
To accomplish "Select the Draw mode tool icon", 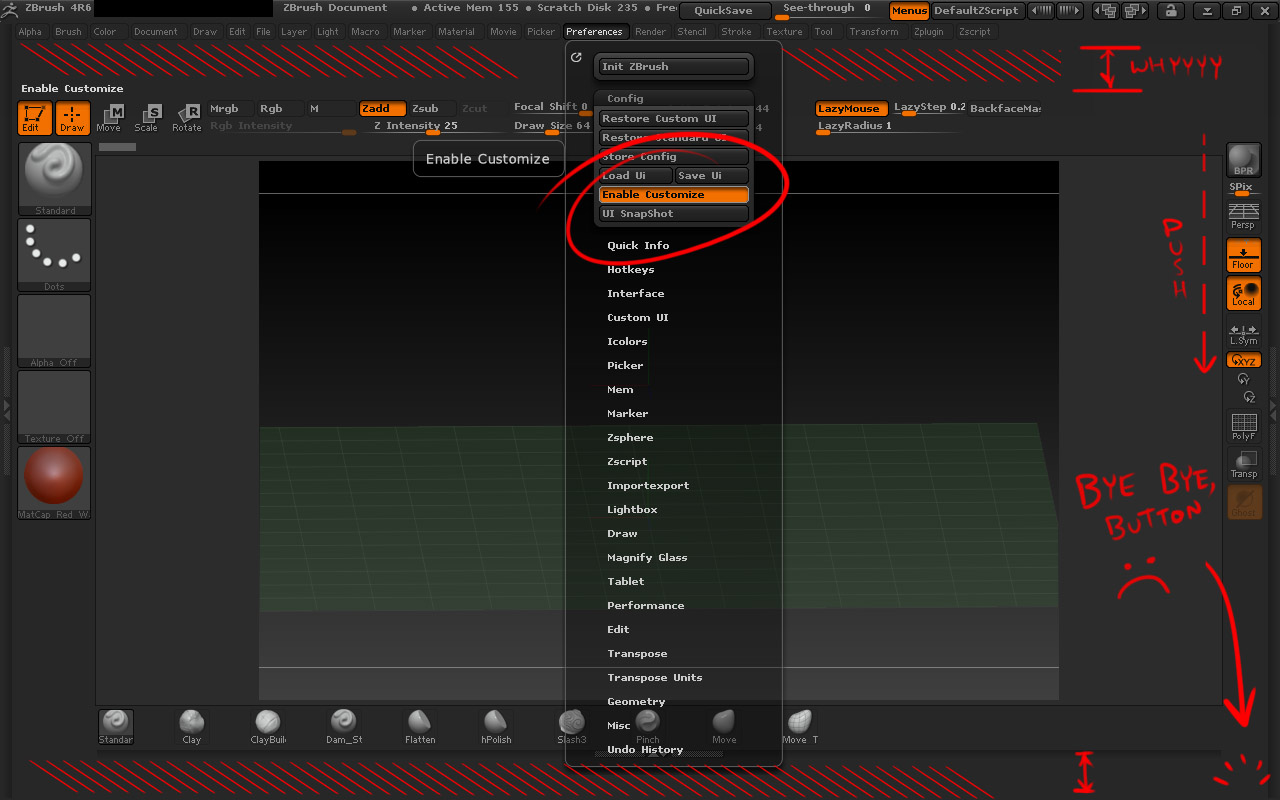I will coord(72,118).
